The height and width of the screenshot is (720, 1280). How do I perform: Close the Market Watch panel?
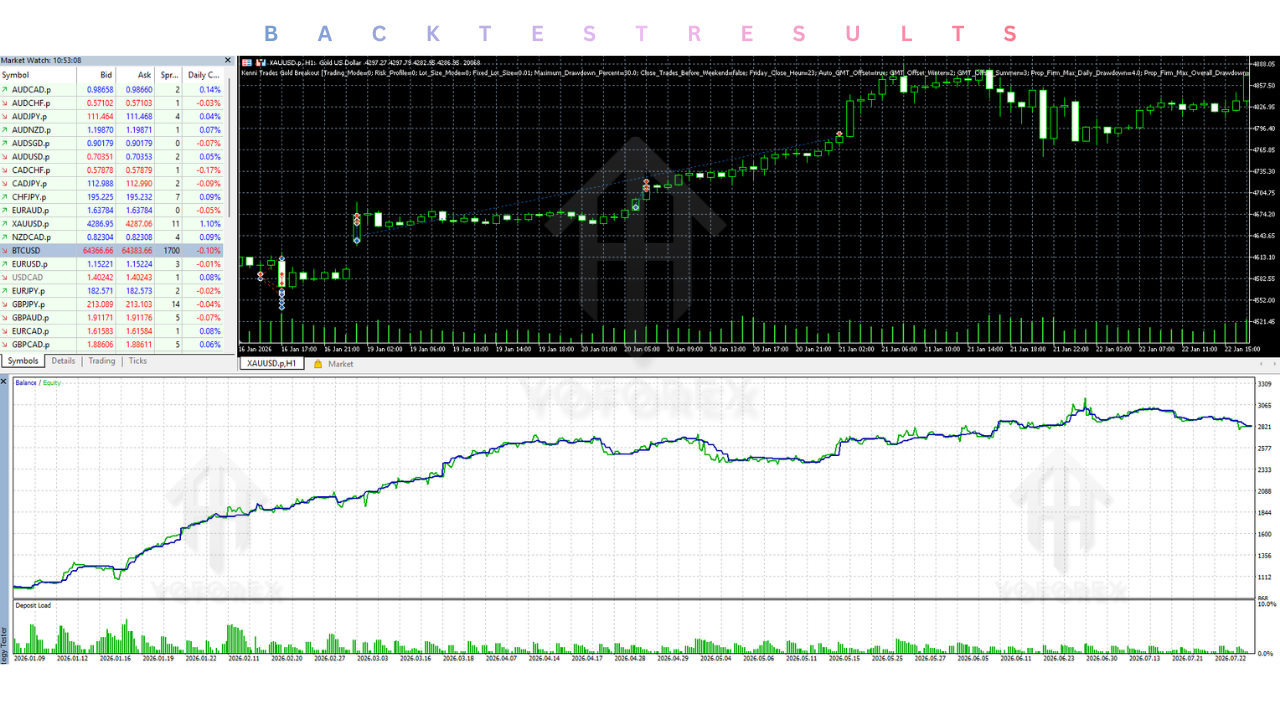tap(227, 61)
